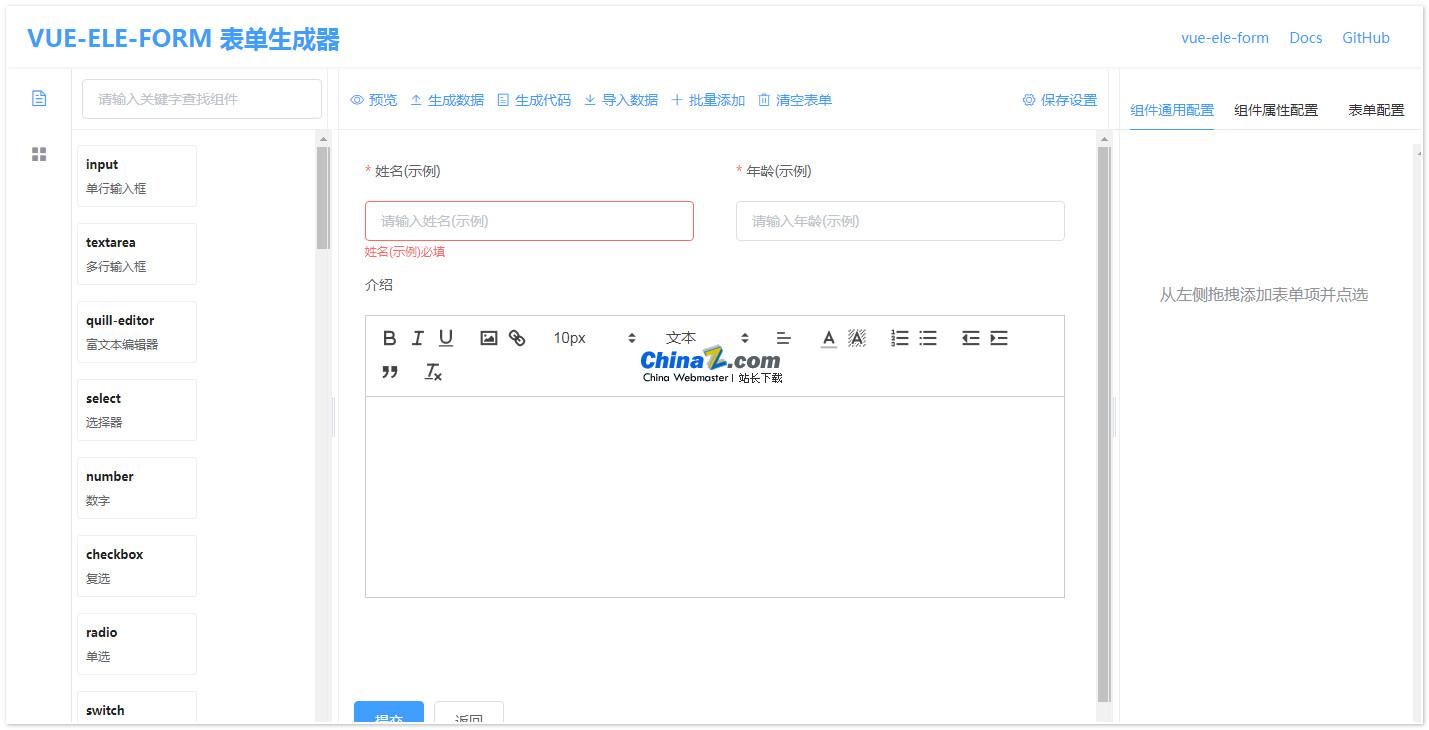Image resolution: width=1429 pixels, height=730 pixels.
Task: Add a blockquote in the rich text editor
Action: point(390,372)
